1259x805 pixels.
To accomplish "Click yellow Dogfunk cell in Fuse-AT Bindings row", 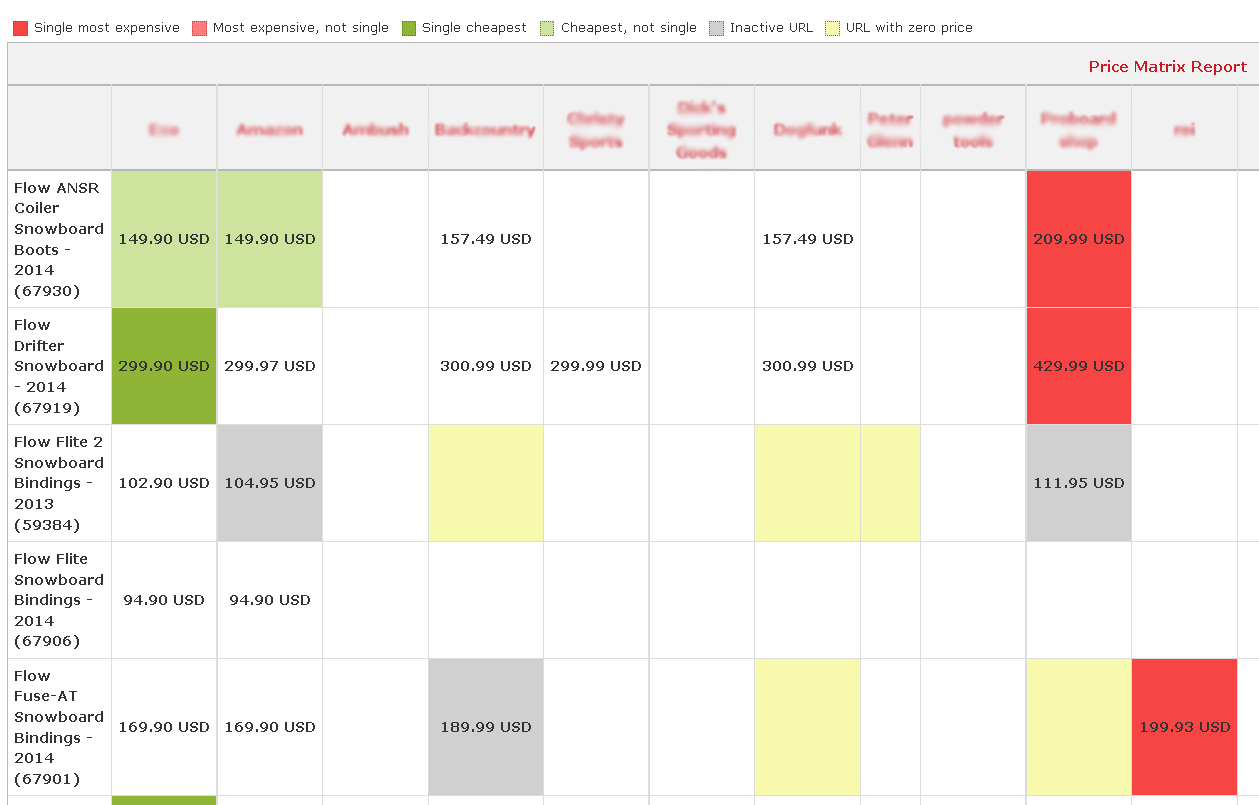I will pyautogui.click(x=808, y=727).
